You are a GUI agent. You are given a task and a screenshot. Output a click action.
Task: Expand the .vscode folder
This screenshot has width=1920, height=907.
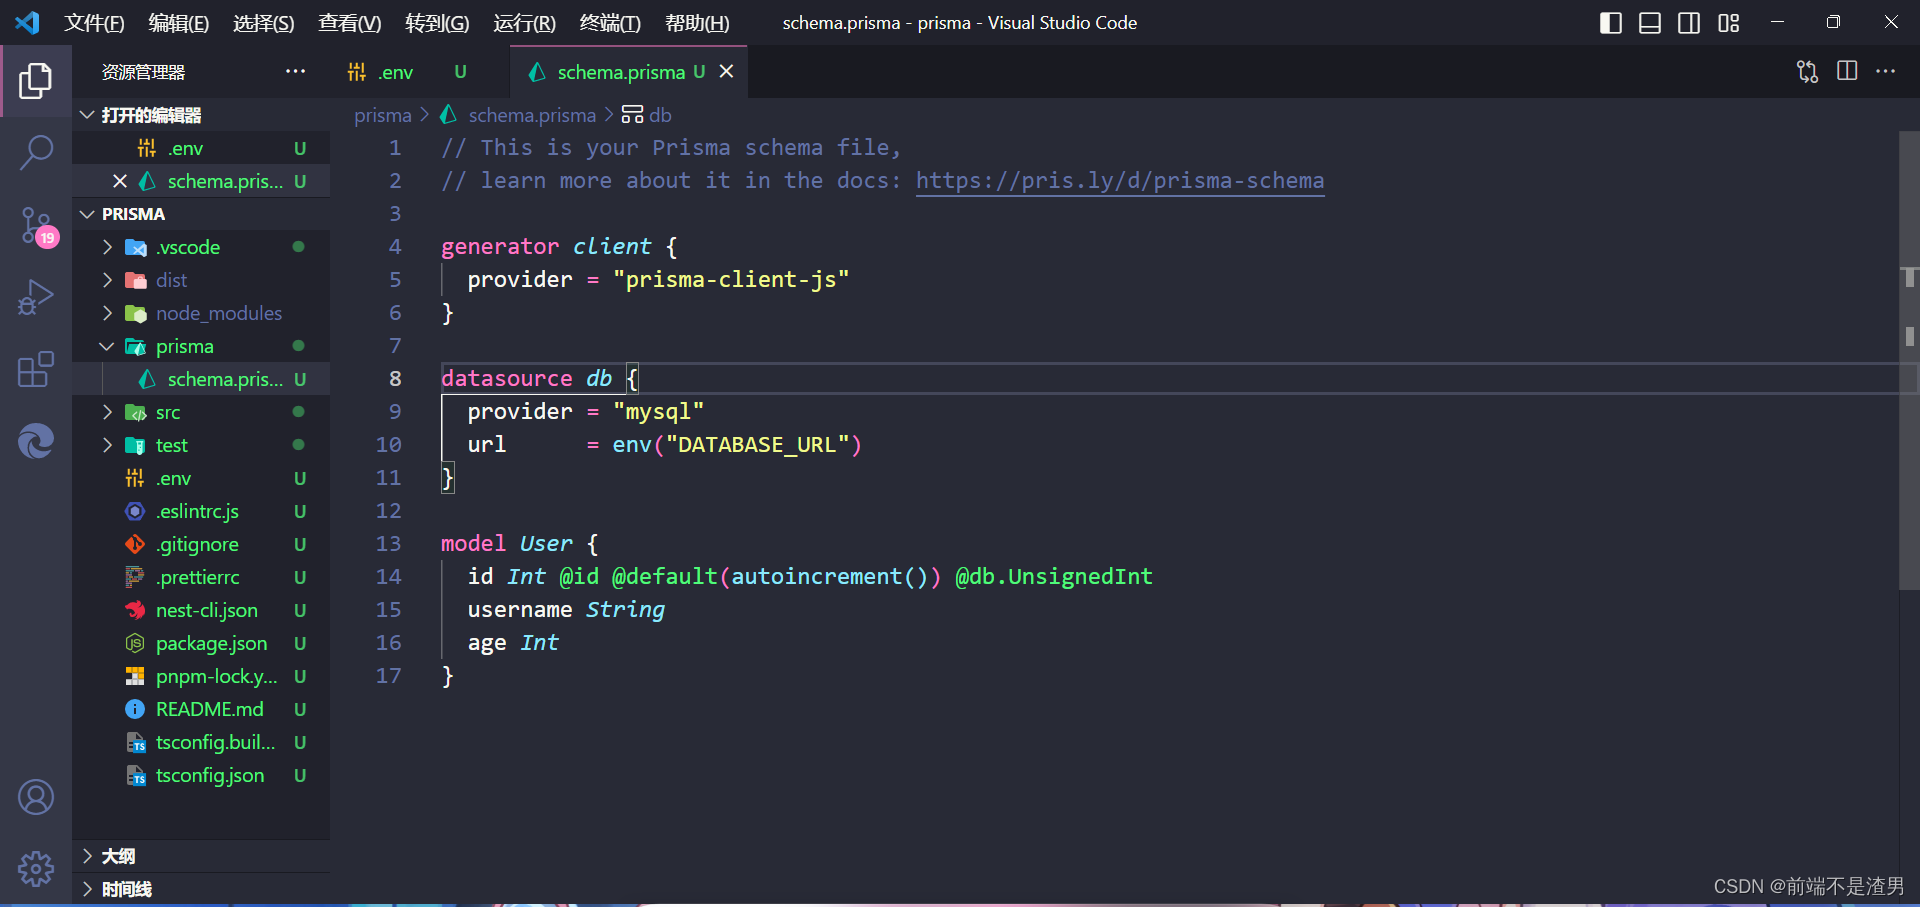[201, 247]
